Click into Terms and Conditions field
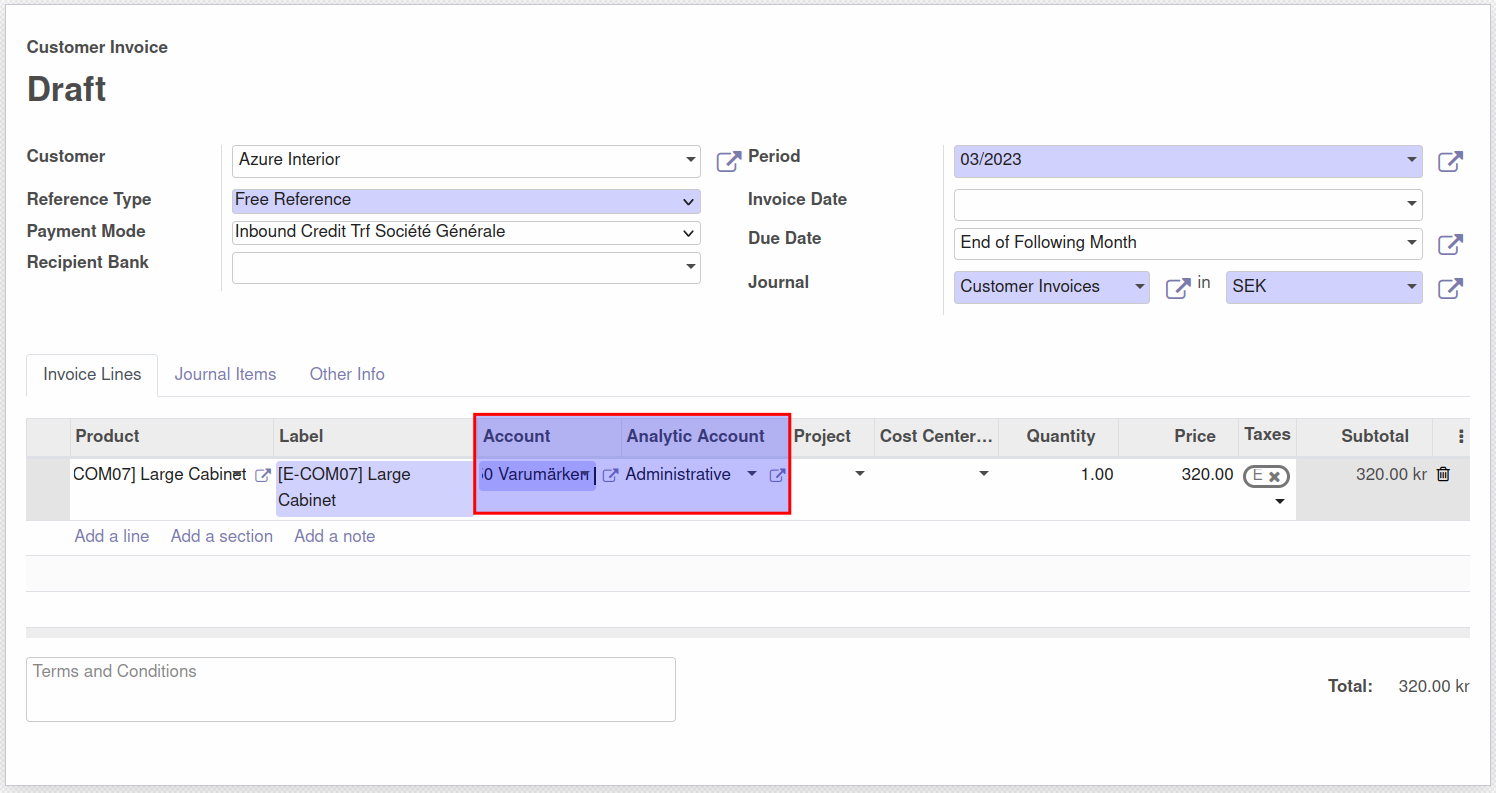This screenshot has height=793, width=1496. coord(351,689)
